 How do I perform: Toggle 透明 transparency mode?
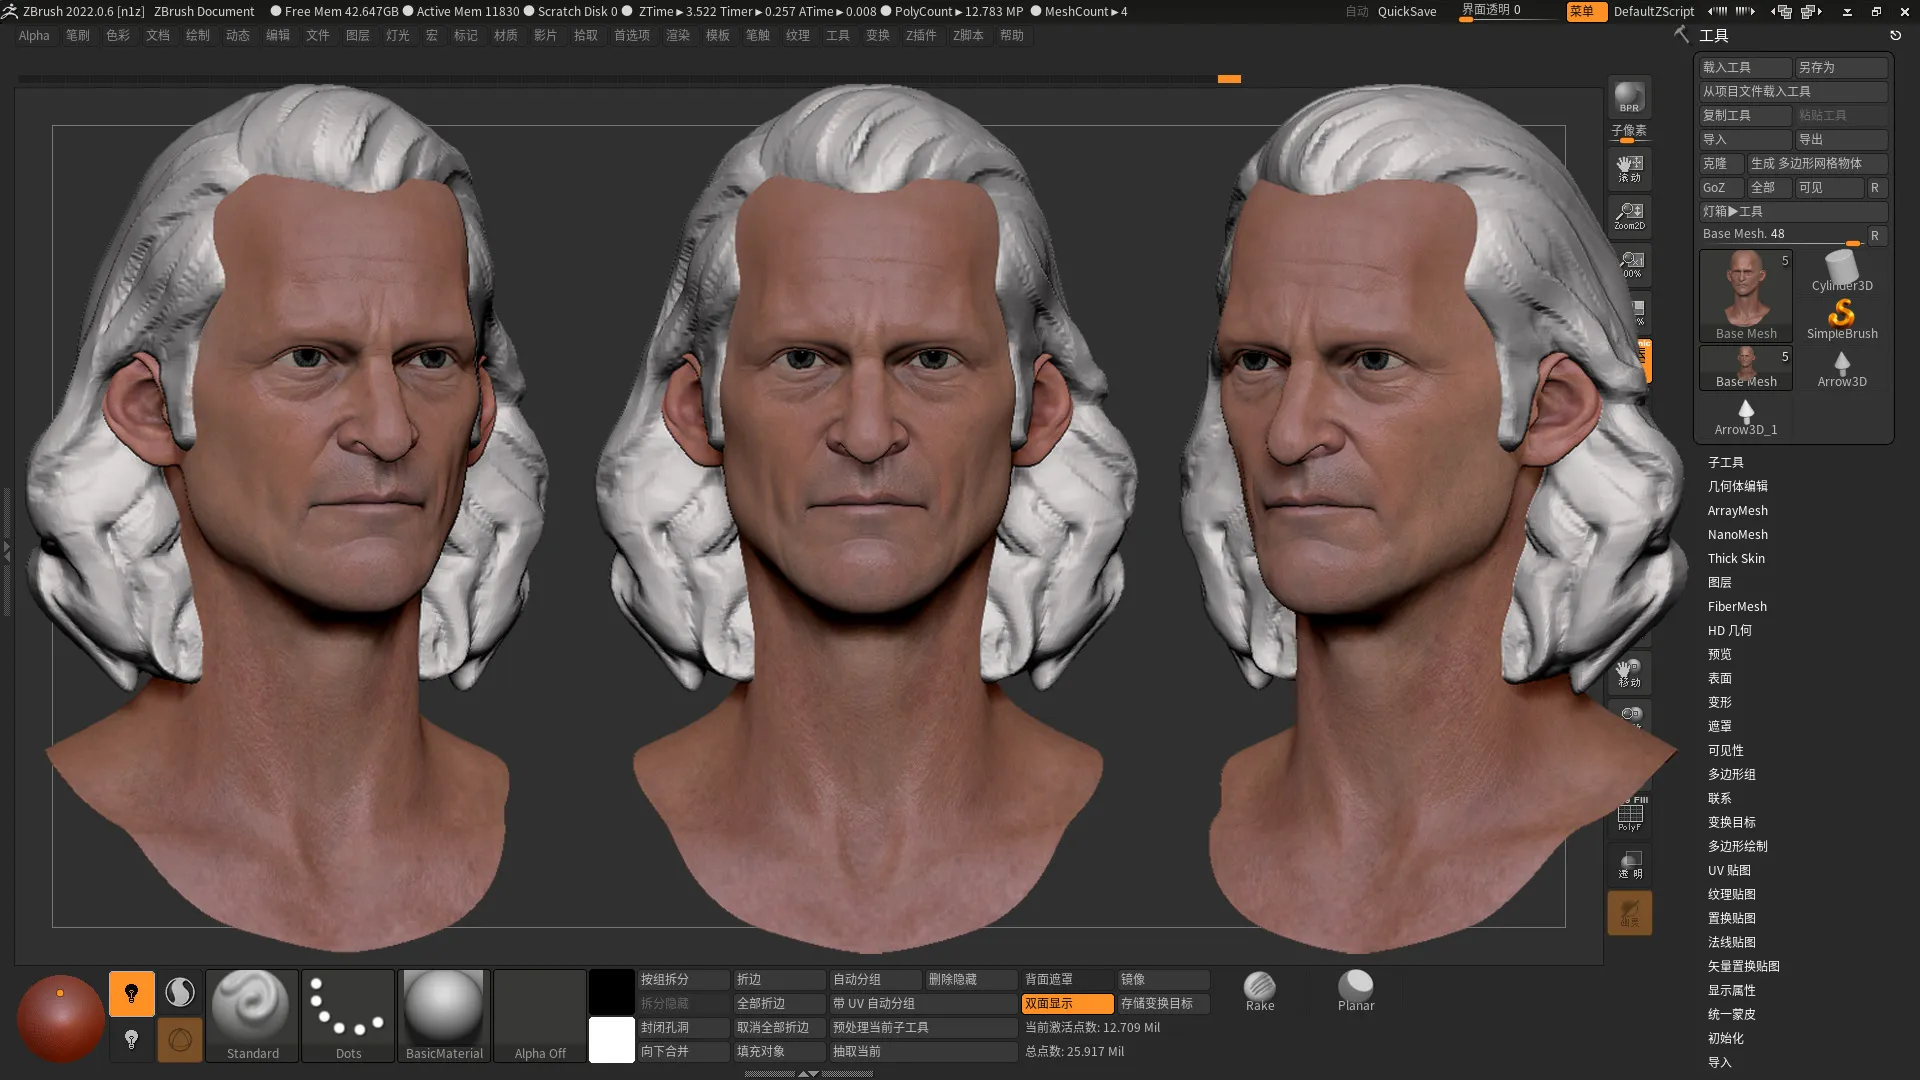pyautogui.click(x=1629, y=865)
